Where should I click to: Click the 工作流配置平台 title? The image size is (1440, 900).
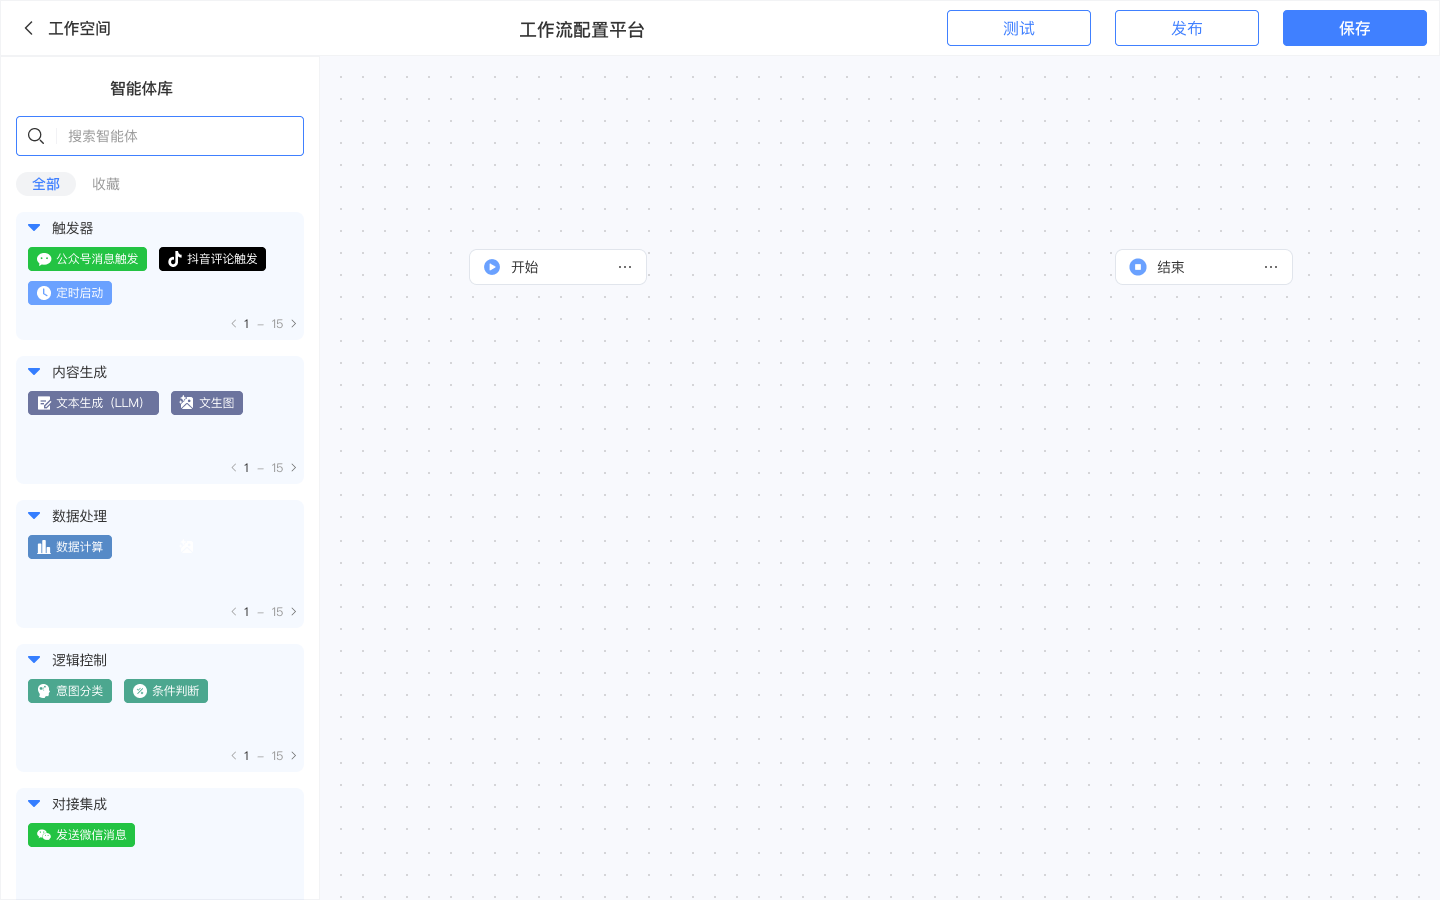582,30
